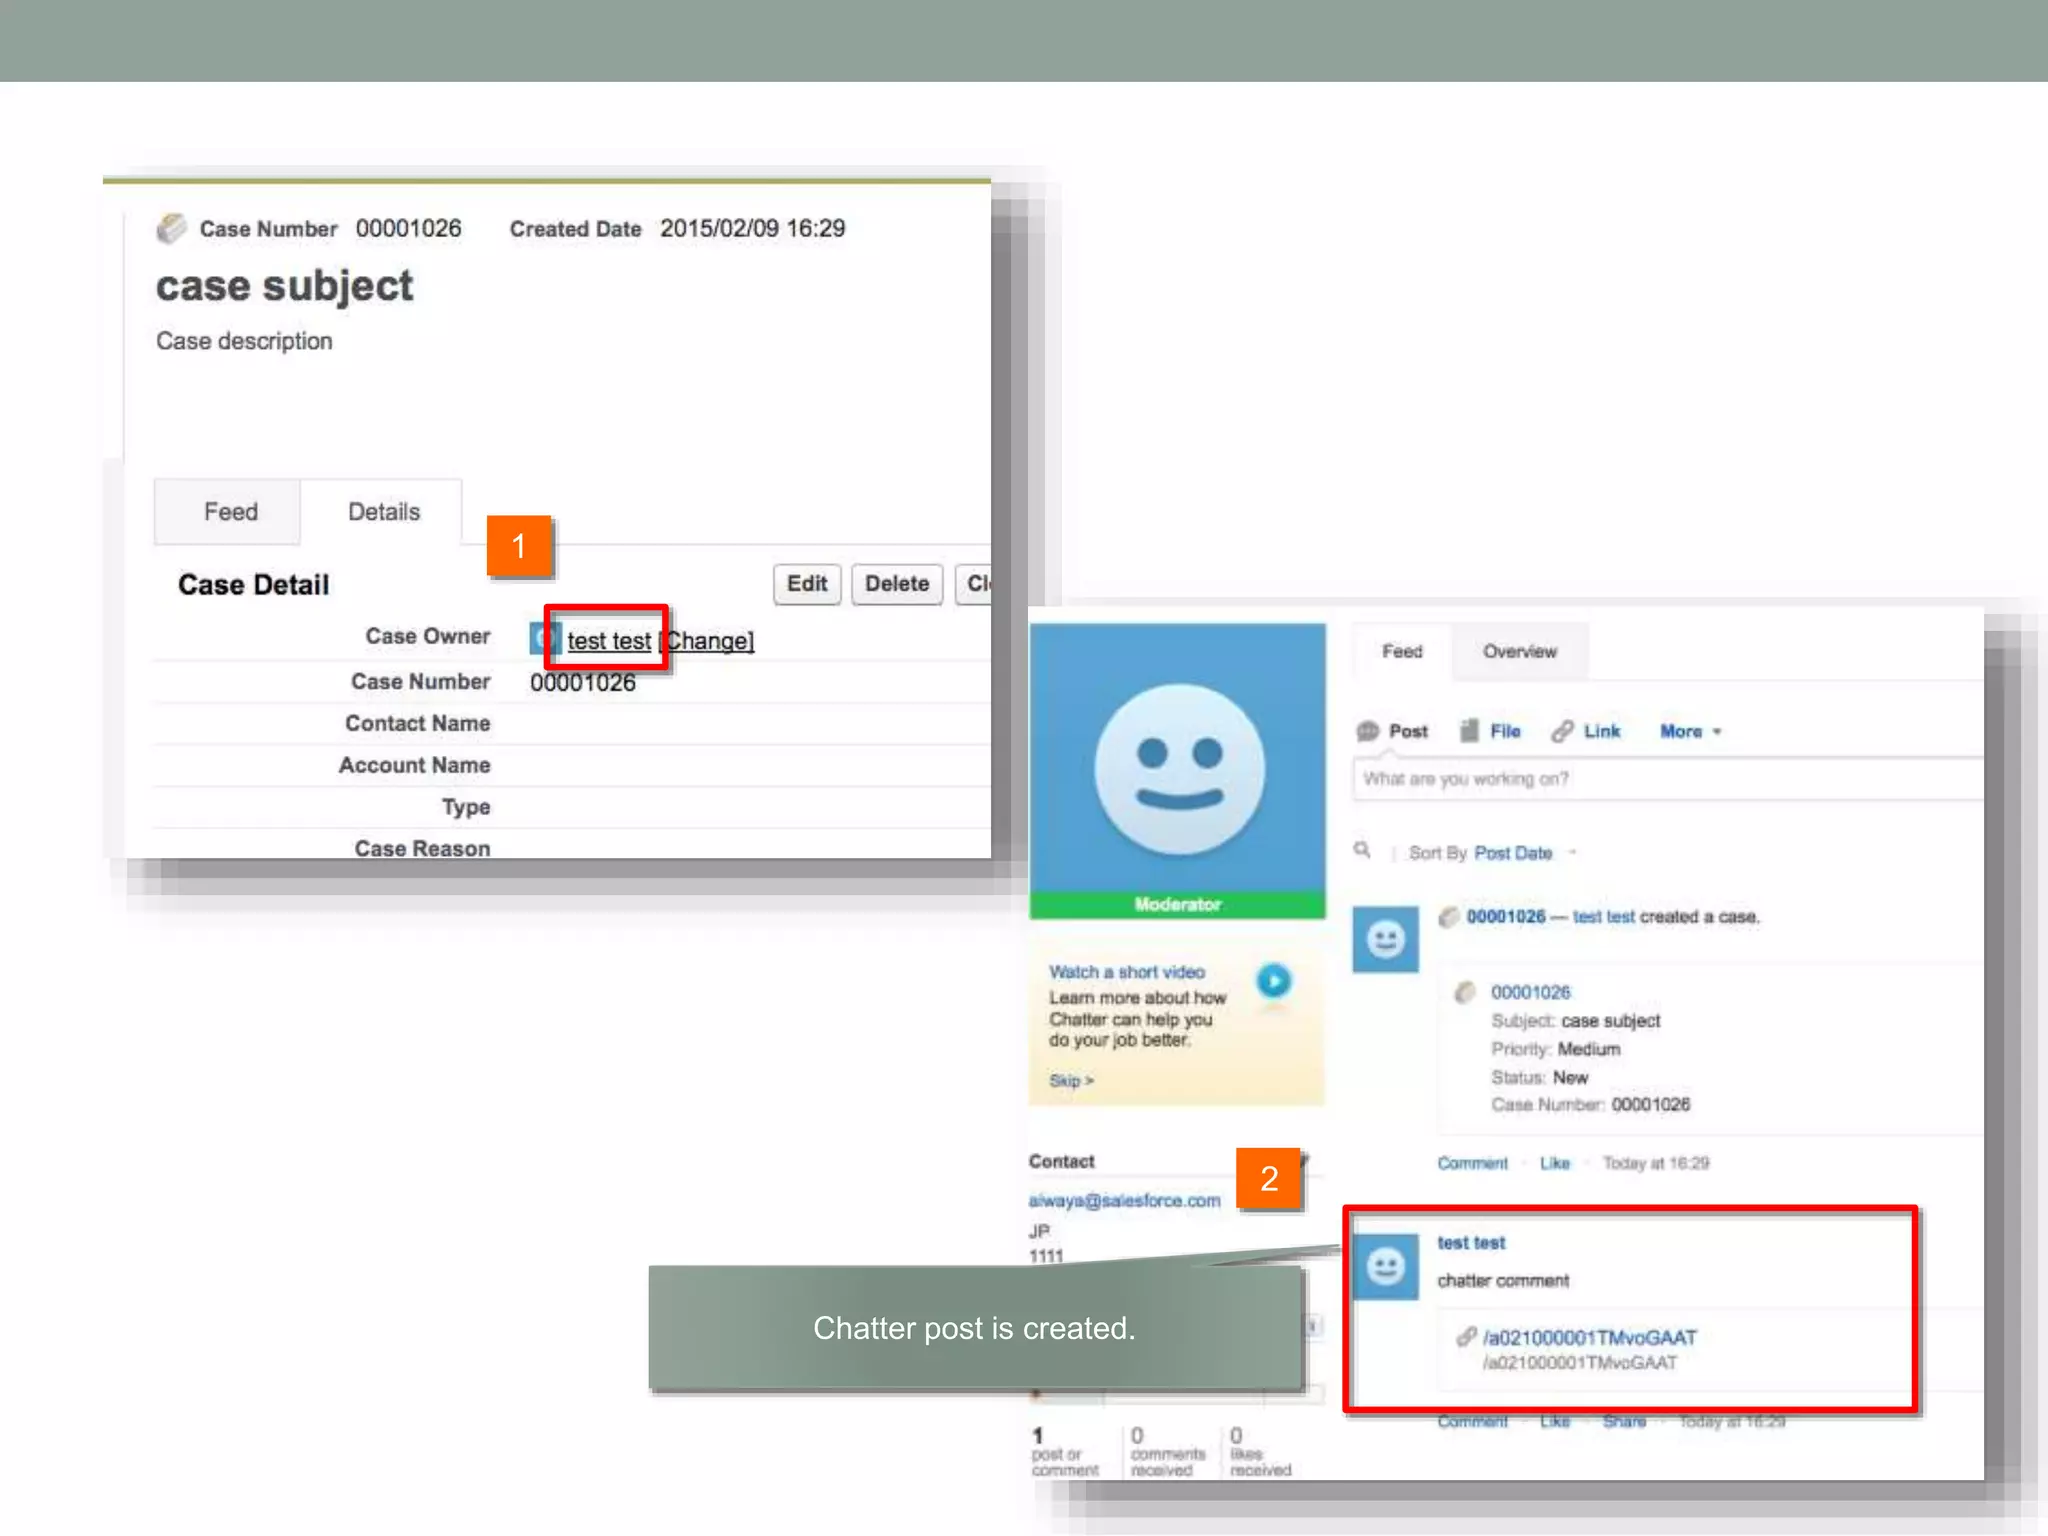Select the Details tab on case page

pyautogui.click(x=383, y=512)
